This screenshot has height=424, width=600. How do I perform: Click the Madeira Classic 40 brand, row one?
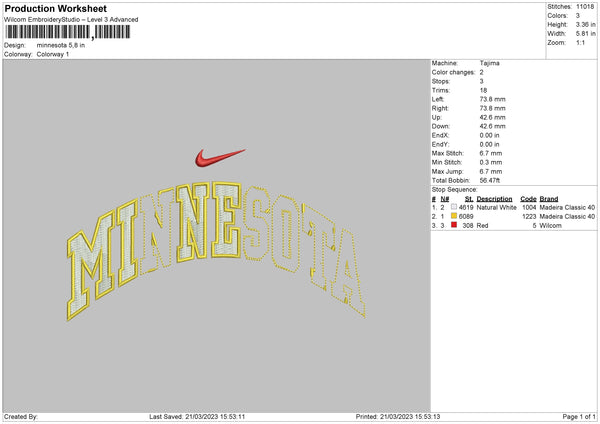(x=567, y=207)
